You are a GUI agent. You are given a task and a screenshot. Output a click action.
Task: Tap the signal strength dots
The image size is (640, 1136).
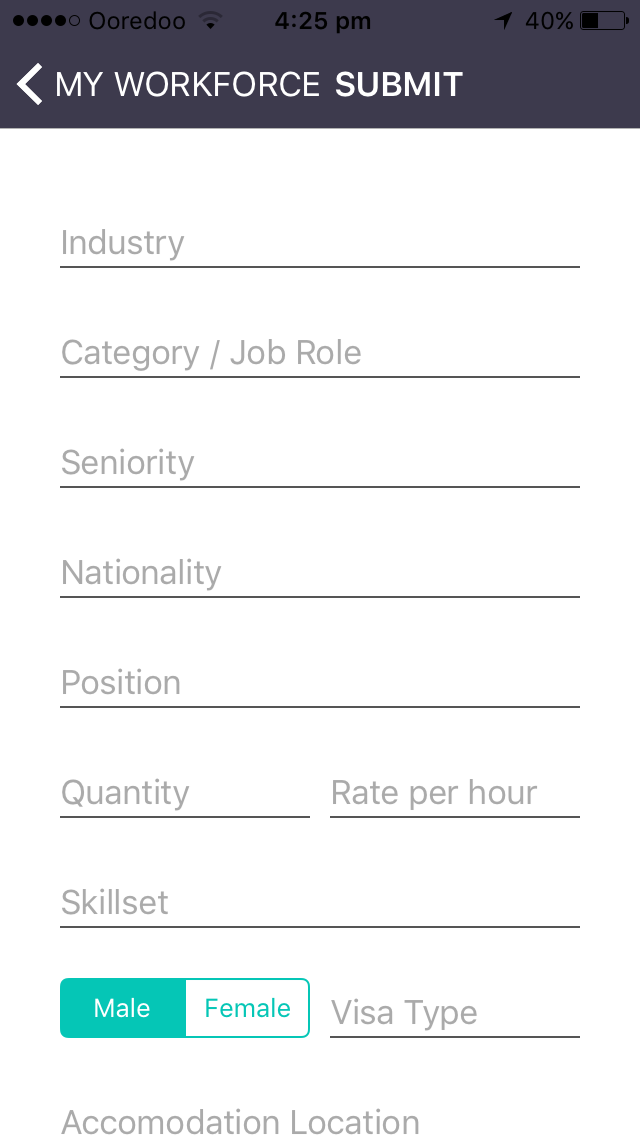coord(46,21)
